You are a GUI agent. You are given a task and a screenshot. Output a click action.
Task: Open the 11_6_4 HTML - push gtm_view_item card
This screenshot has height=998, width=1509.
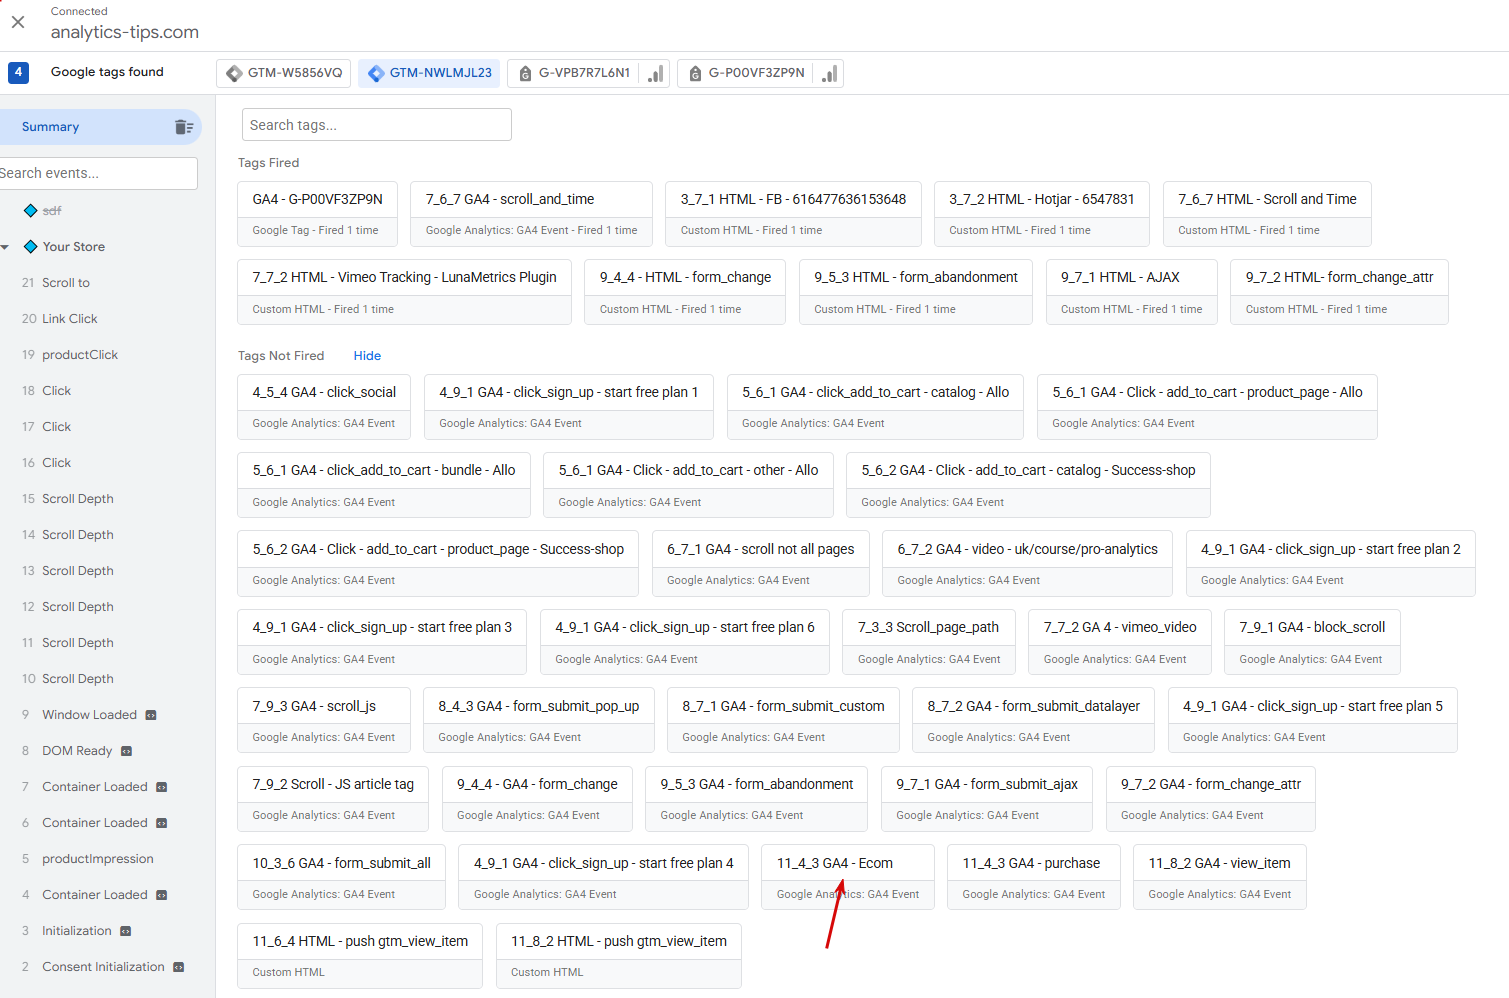click(x=360, y=956)
